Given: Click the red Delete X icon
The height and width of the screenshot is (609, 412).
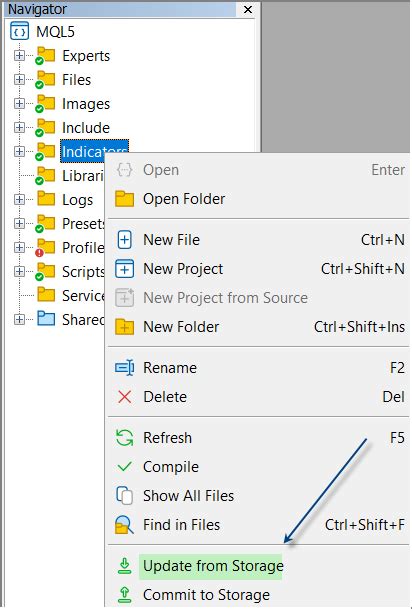Looking at the screenshot, I should pos(125,397).
